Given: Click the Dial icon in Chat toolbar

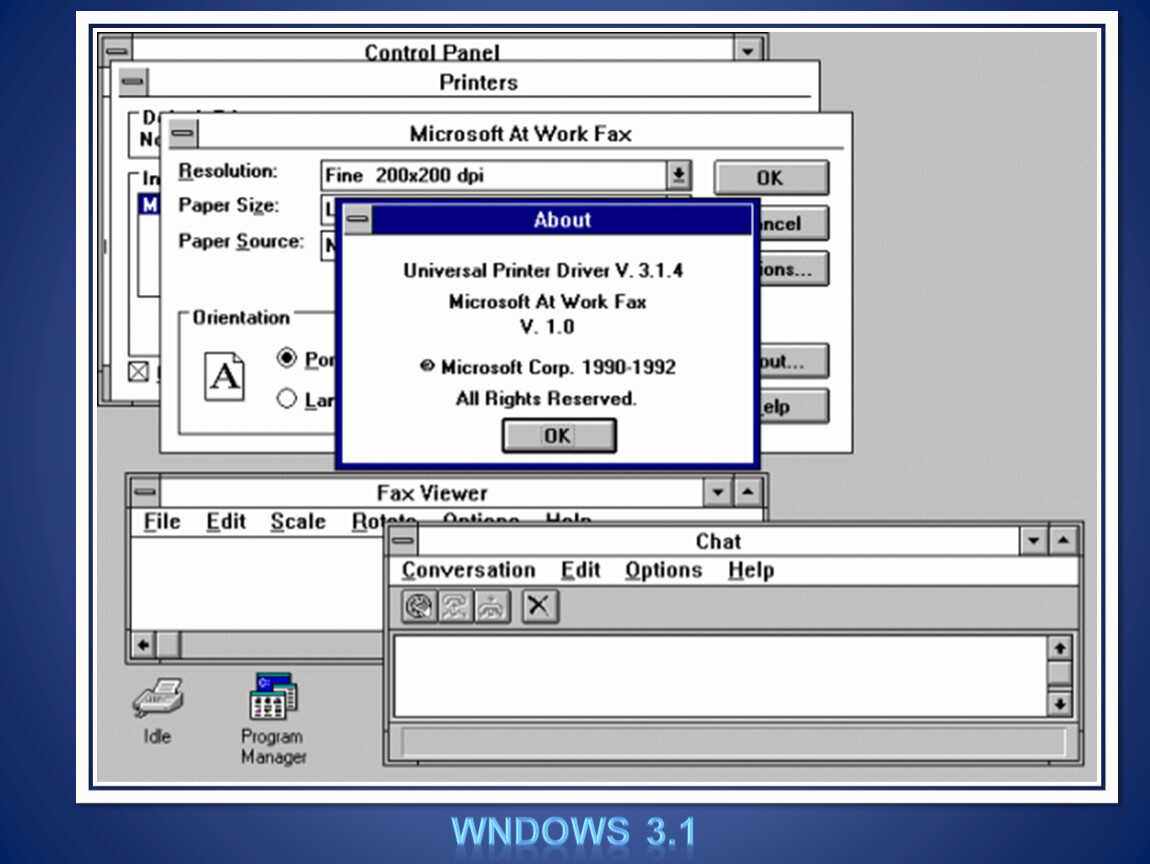Looking at the screenshot, I should pos(419,607).
